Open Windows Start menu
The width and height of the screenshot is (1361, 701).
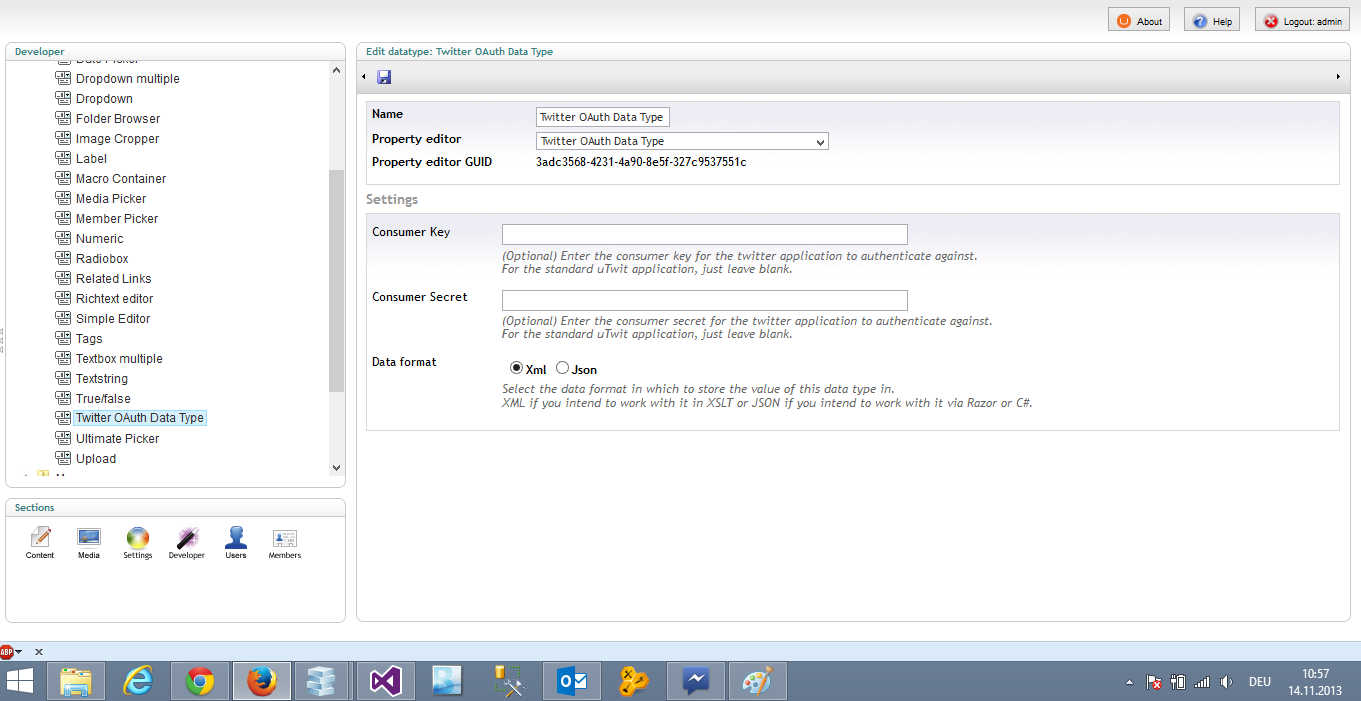pyautogui.click(x=19, y=682)
